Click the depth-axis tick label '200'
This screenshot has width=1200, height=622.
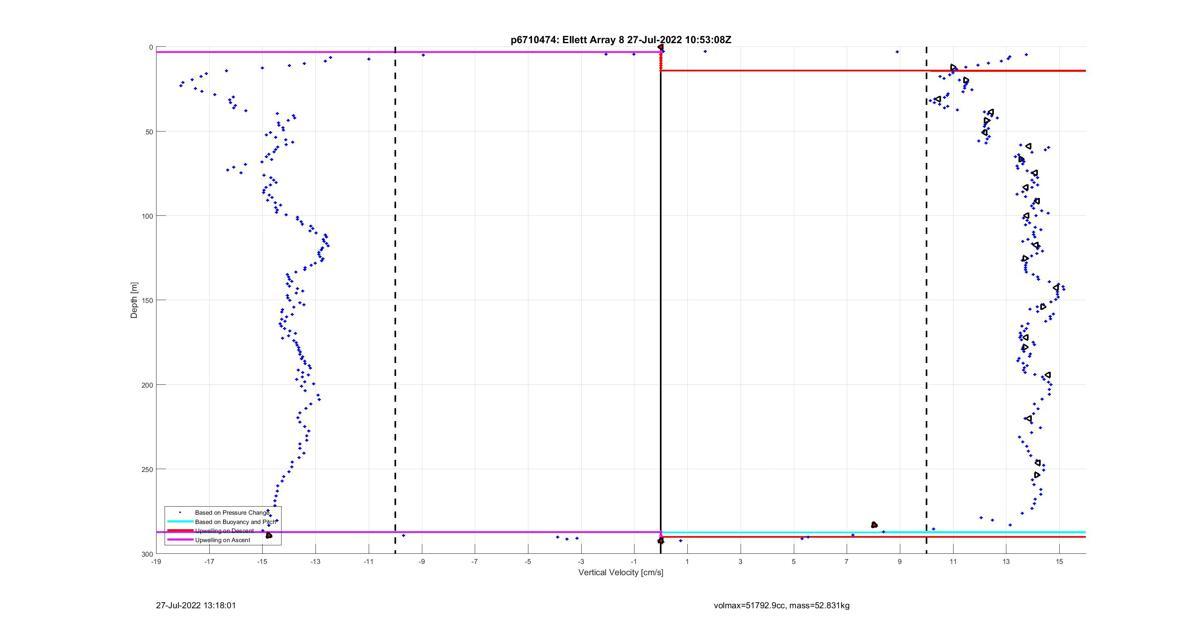pos(147,385)
